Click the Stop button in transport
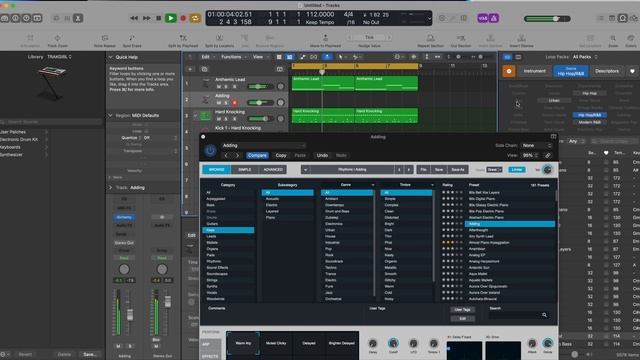The height and width of the screenshot is (360, 640). coord(158,18)
